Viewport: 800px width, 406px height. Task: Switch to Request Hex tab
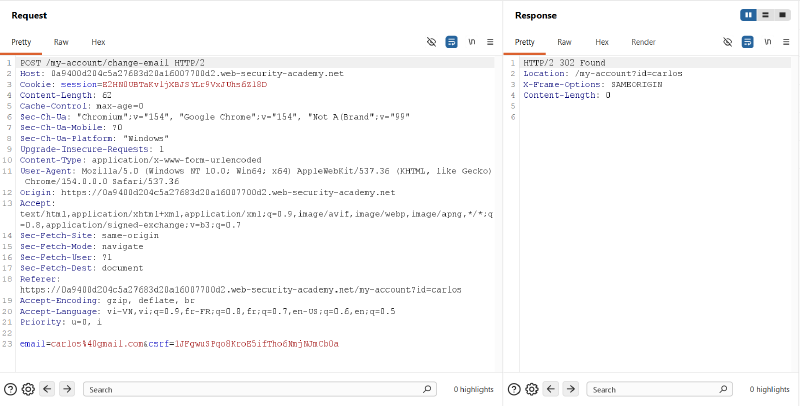98,42
